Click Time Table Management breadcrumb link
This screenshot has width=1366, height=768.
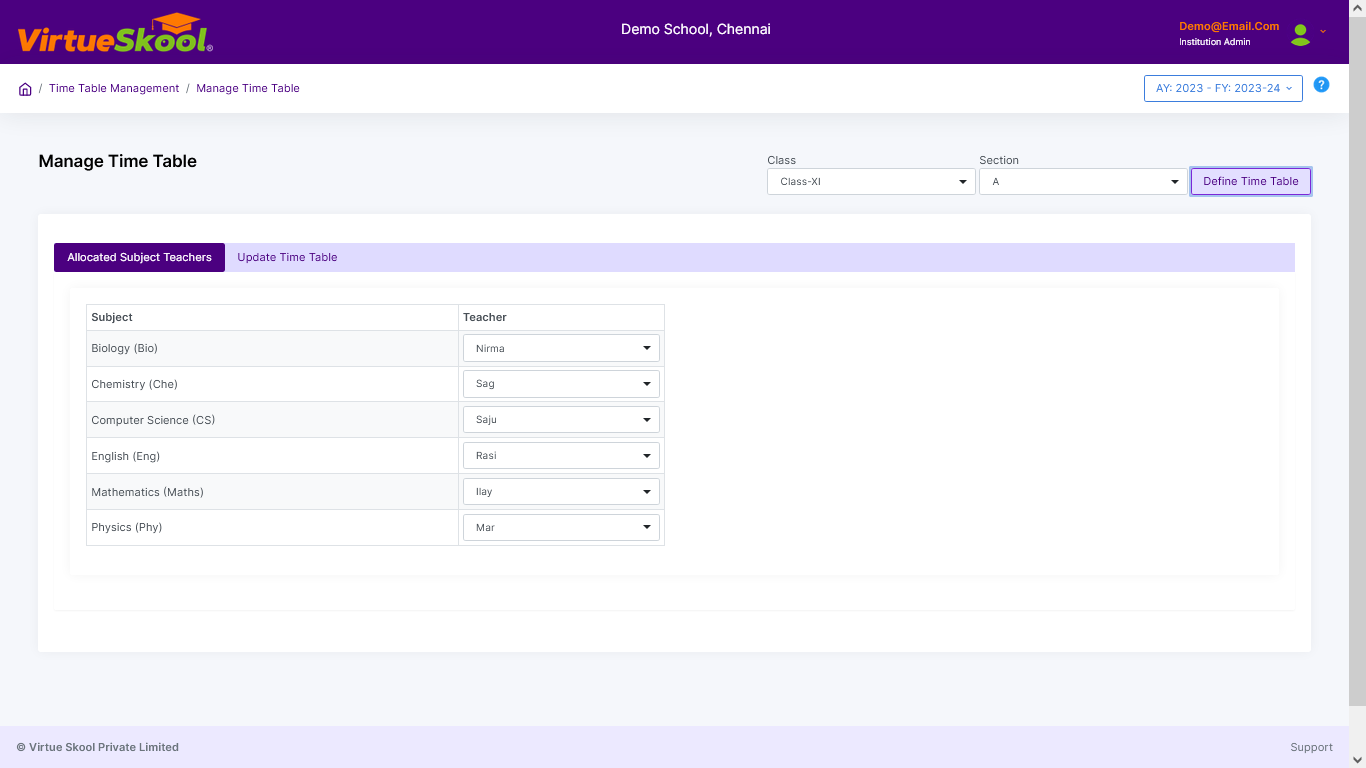pyautogui.click(x=114, y=88)
